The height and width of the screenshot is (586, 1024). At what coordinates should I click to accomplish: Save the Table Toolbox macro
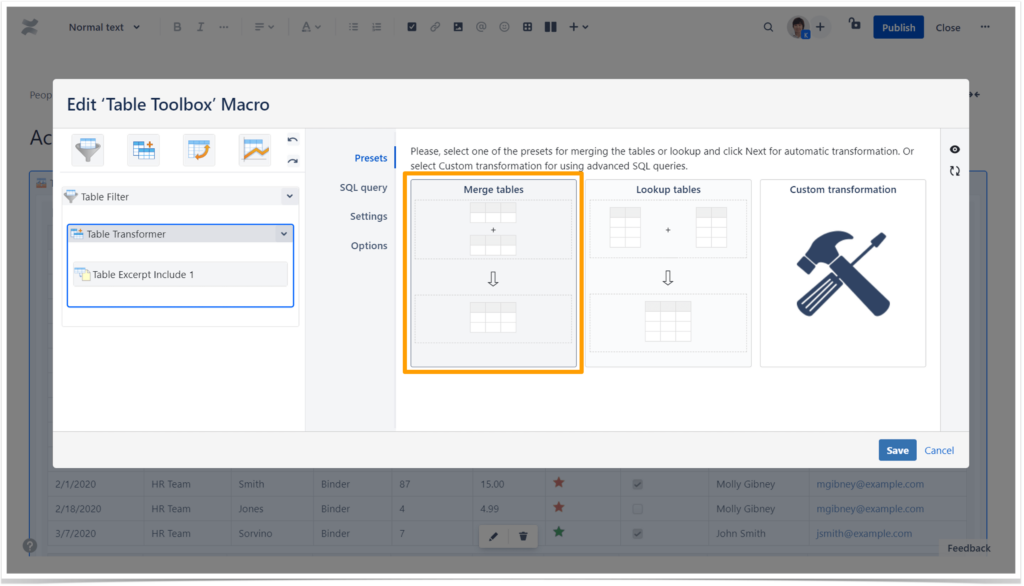(897, 450)
